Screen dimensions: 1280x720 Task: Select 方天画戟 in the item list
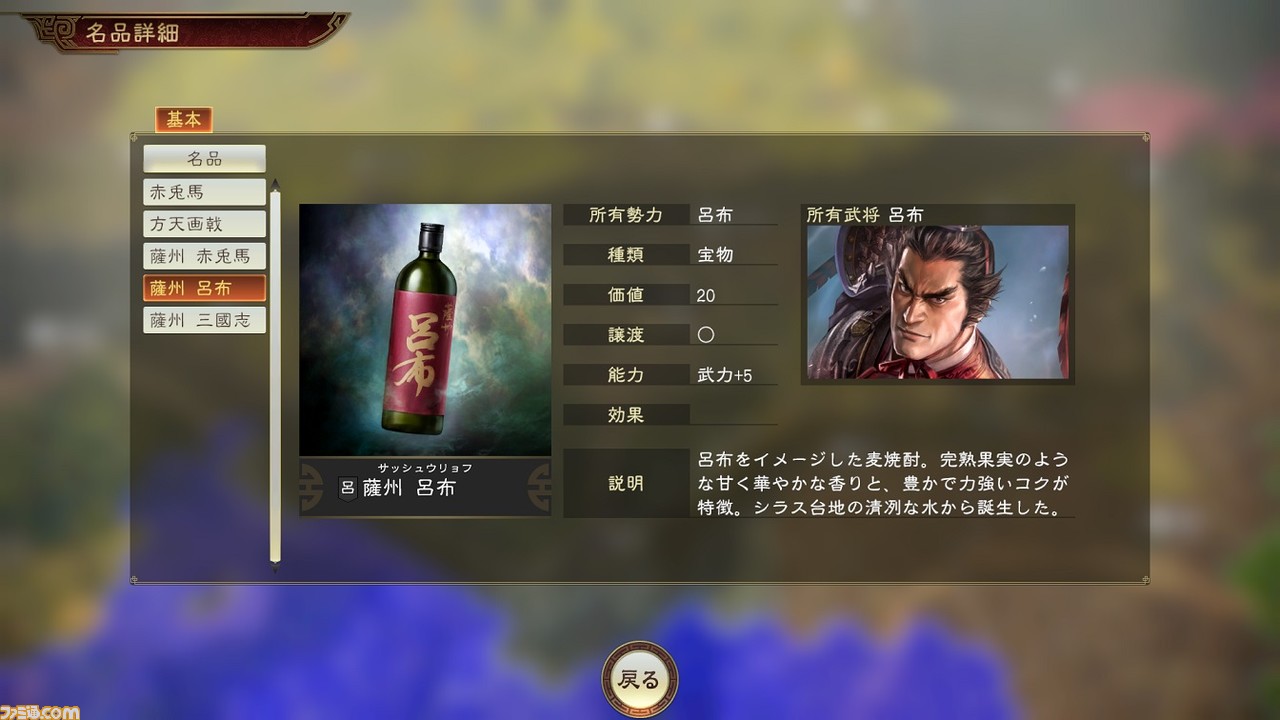(204, 224)
